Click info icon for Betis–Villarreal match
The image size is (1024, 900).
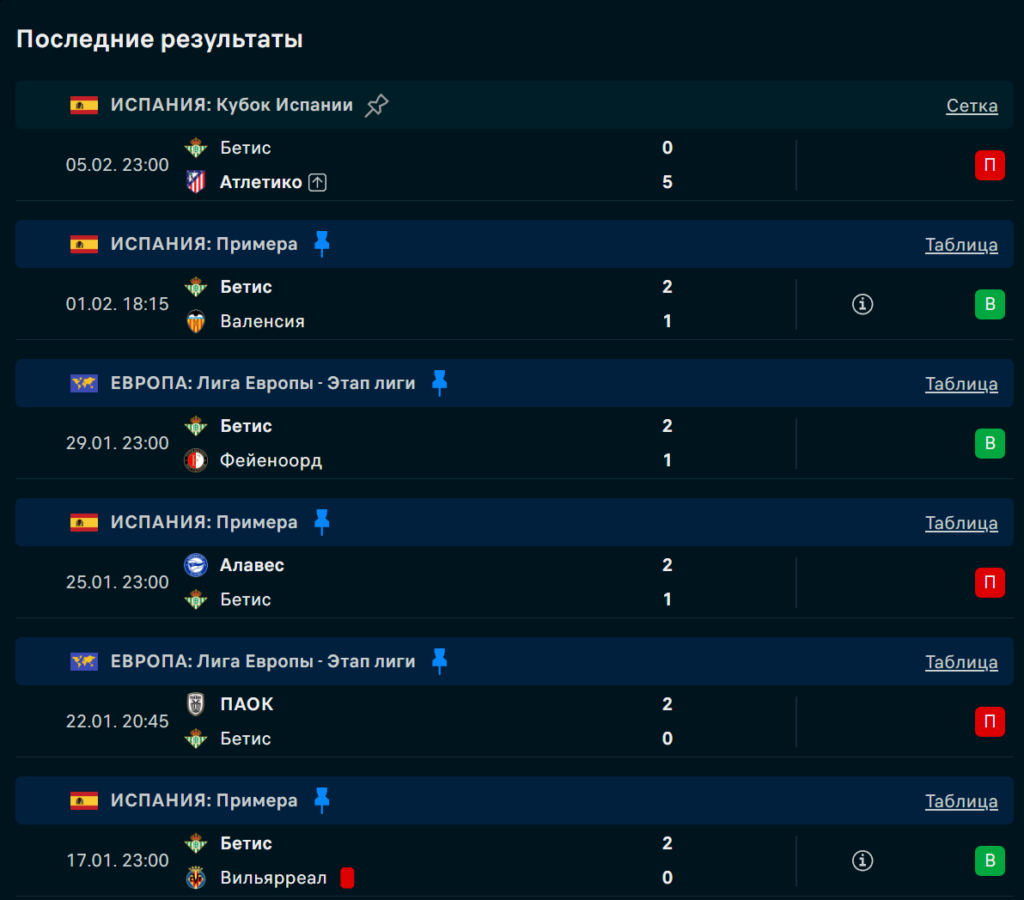click(862, 860)
